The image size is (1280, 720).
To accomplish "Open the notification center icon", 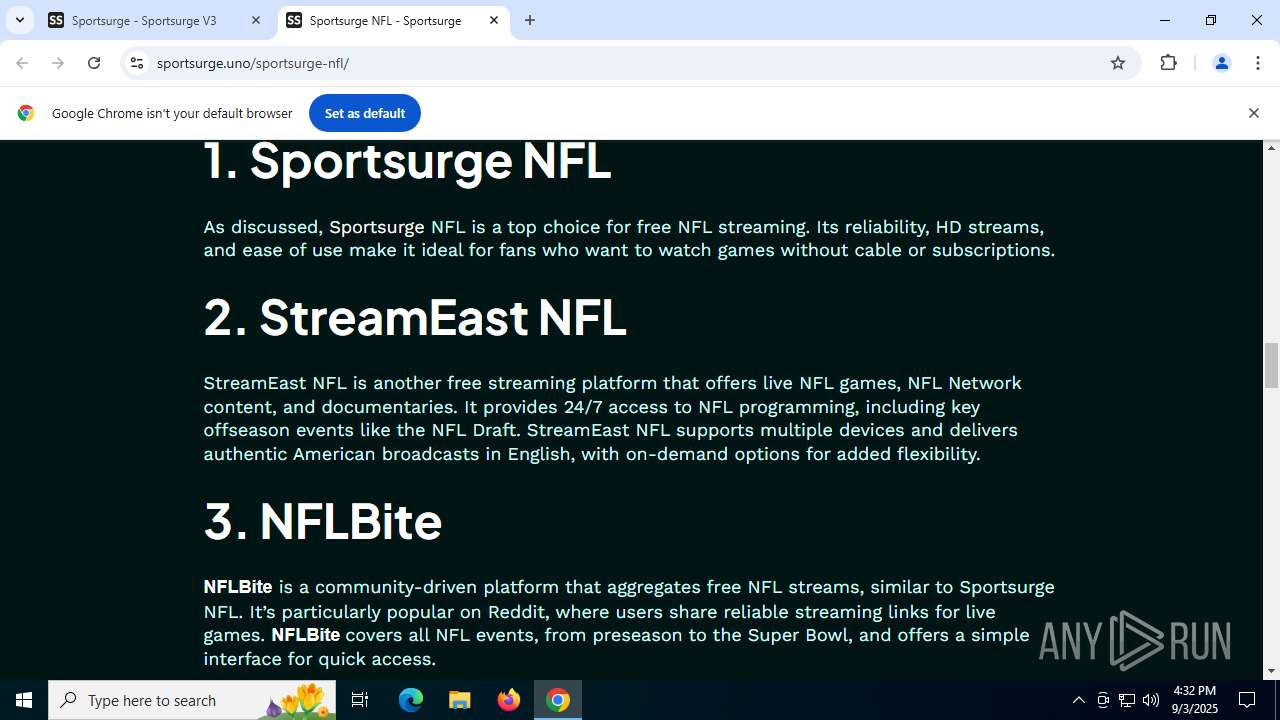I will [1247, 700].
